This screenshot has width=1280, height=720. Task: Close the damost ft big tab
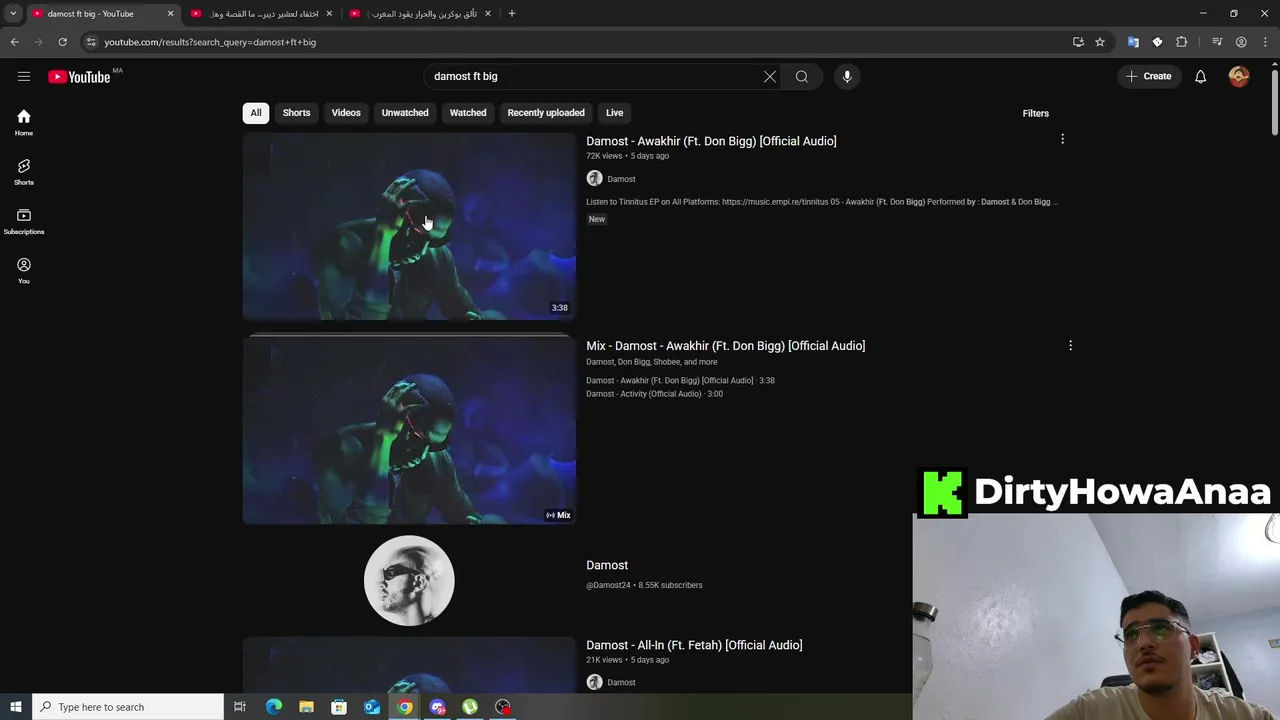[x=170, y=14]
